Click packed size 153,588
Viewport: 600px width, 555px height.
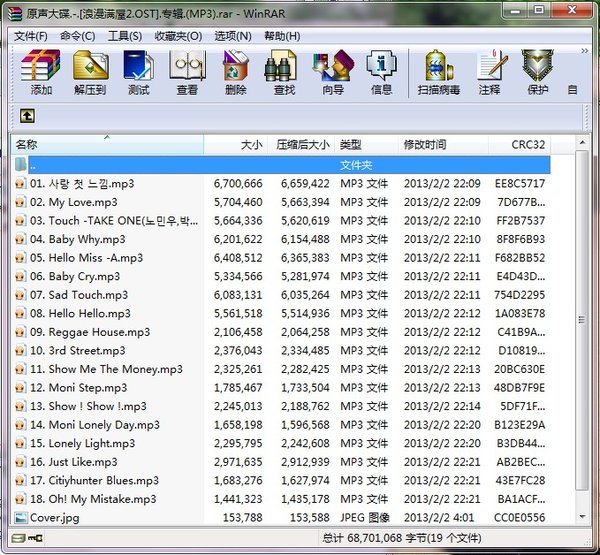click(310, 518)
